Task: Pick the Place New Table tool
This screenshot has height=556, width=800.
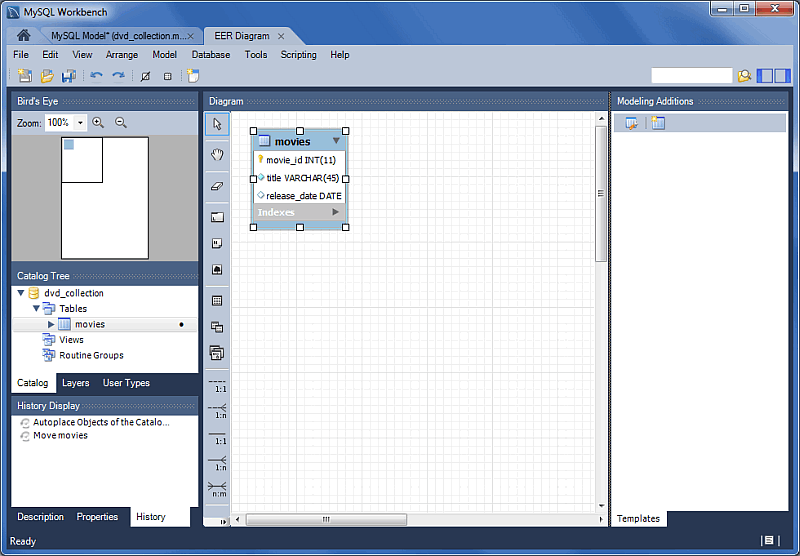Action: point(217,301)
